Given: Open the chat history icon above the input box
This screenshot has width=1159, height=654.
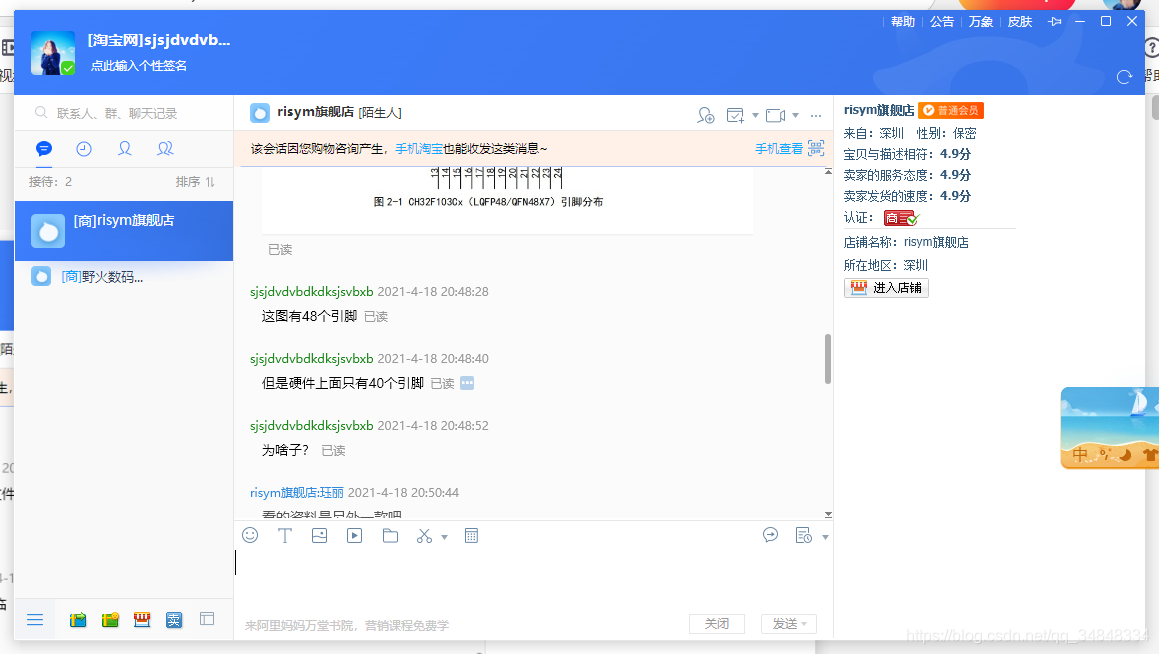Looking at the screenshot, I should (770, 535).
